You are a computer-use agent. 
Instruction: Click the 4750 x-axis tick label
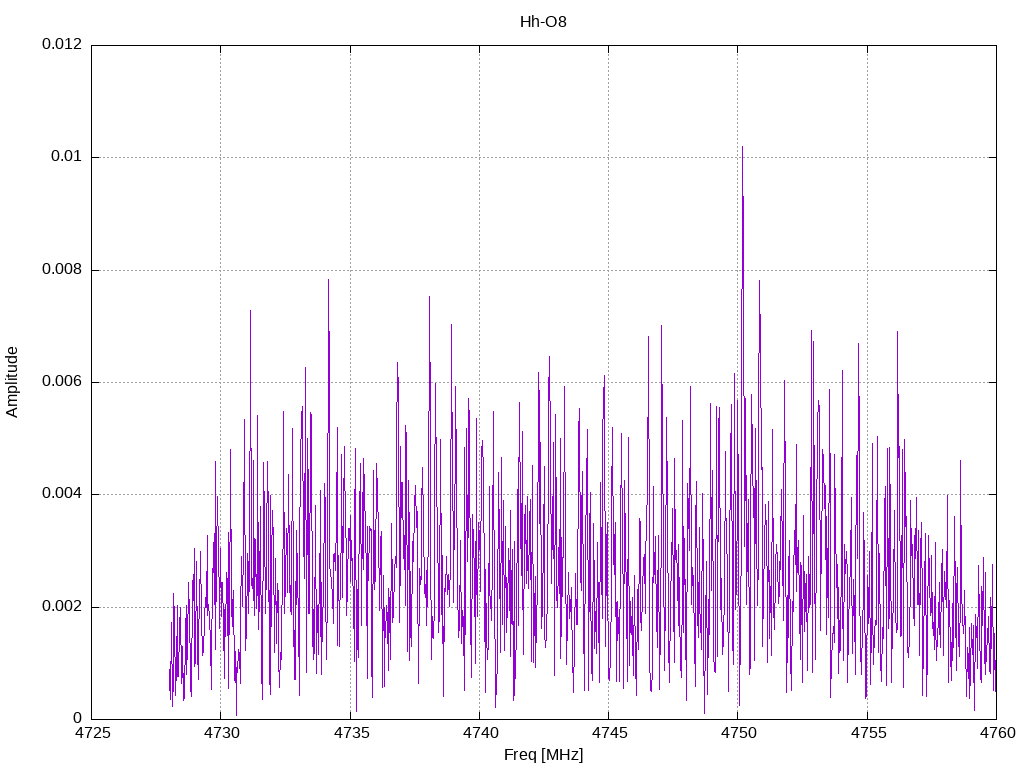738,733
